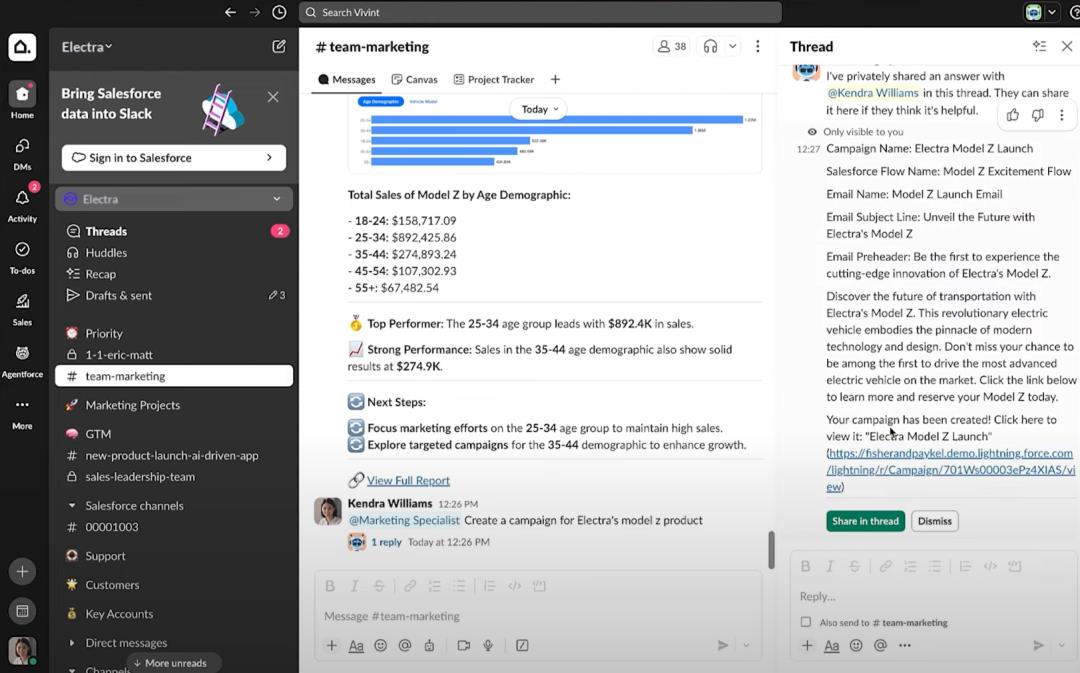Click the Share in thread button

pos(865,521)
